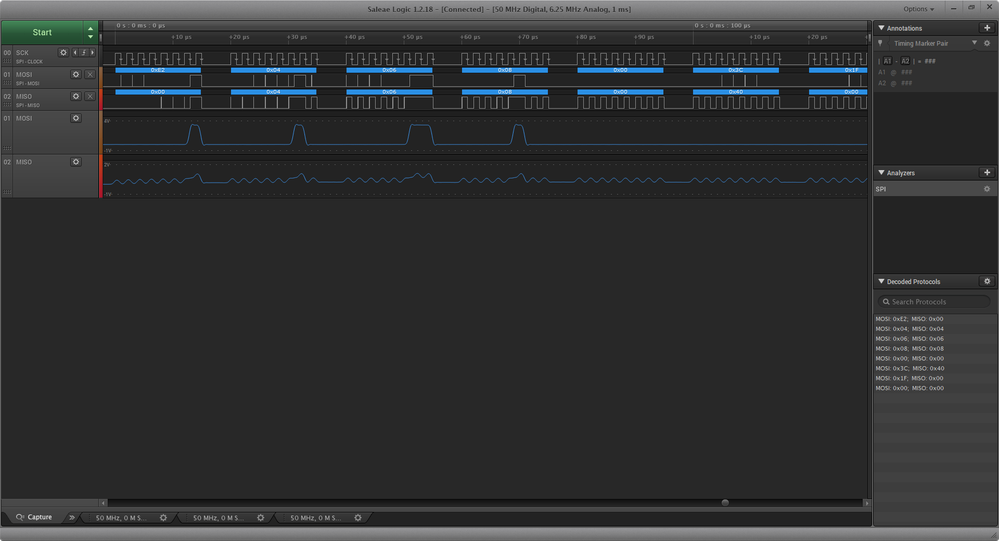Viewport: 999px width, 541px height.
Task: Restore the Saleae Logic window size
Action: pos(972,8)
